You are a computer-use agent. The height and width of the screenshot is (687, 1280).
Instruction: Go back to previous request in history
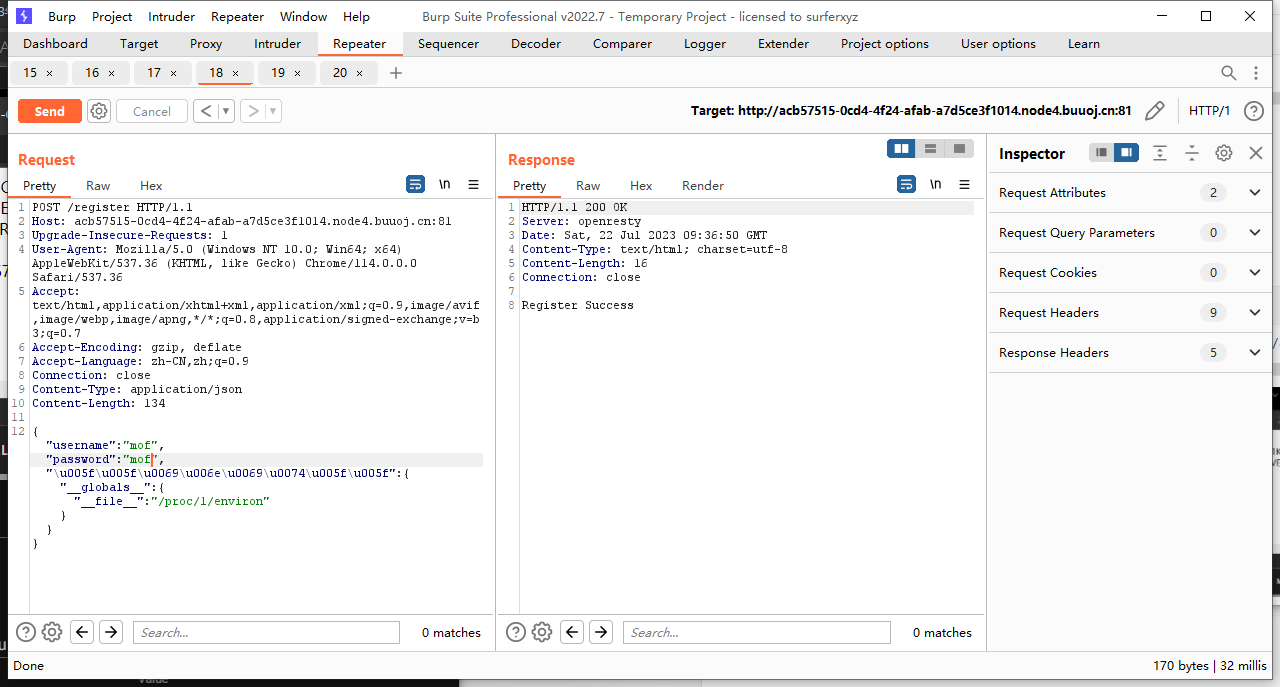tap(206, 111)
